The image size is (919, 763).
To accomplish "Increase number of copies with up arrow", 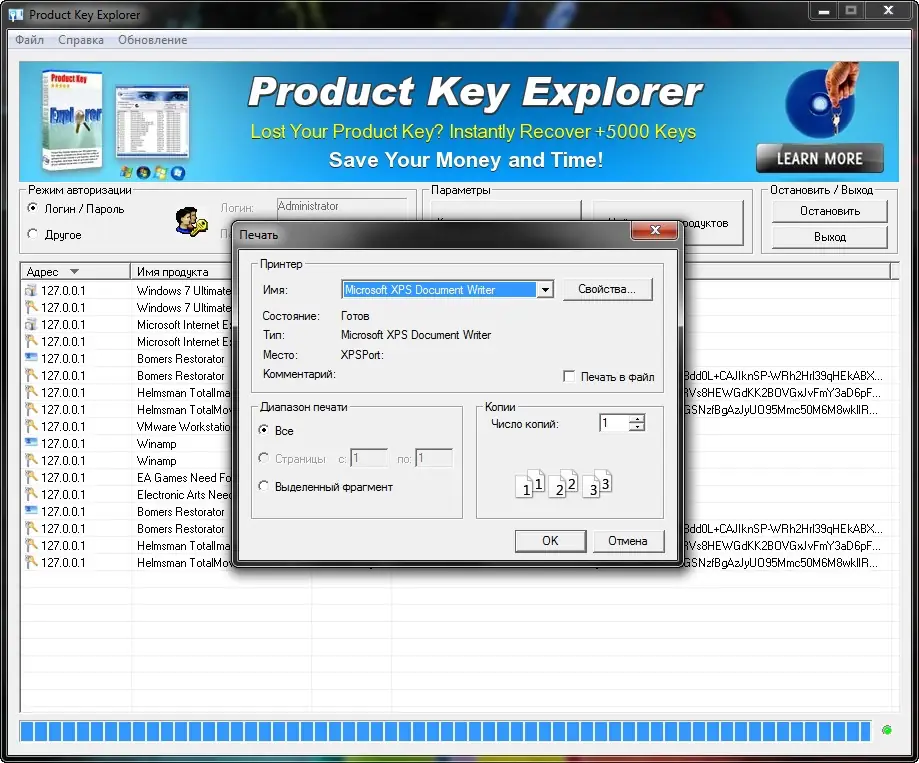I will [637, 418].
